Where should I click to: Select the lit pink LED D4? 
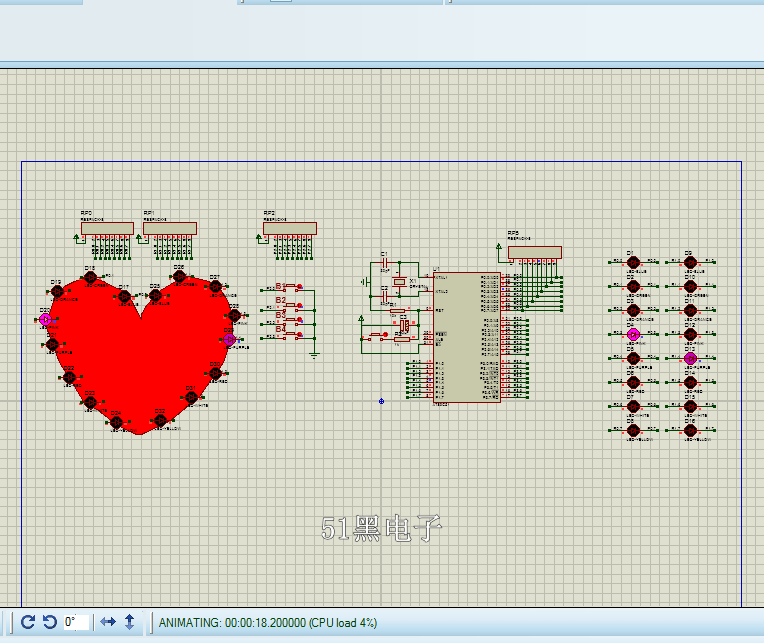click(x=633, y=334)
